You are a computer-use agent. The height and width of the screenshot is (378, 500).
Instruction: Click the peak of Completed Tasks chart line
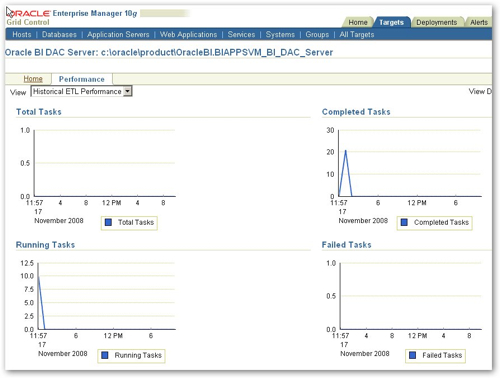345,151
